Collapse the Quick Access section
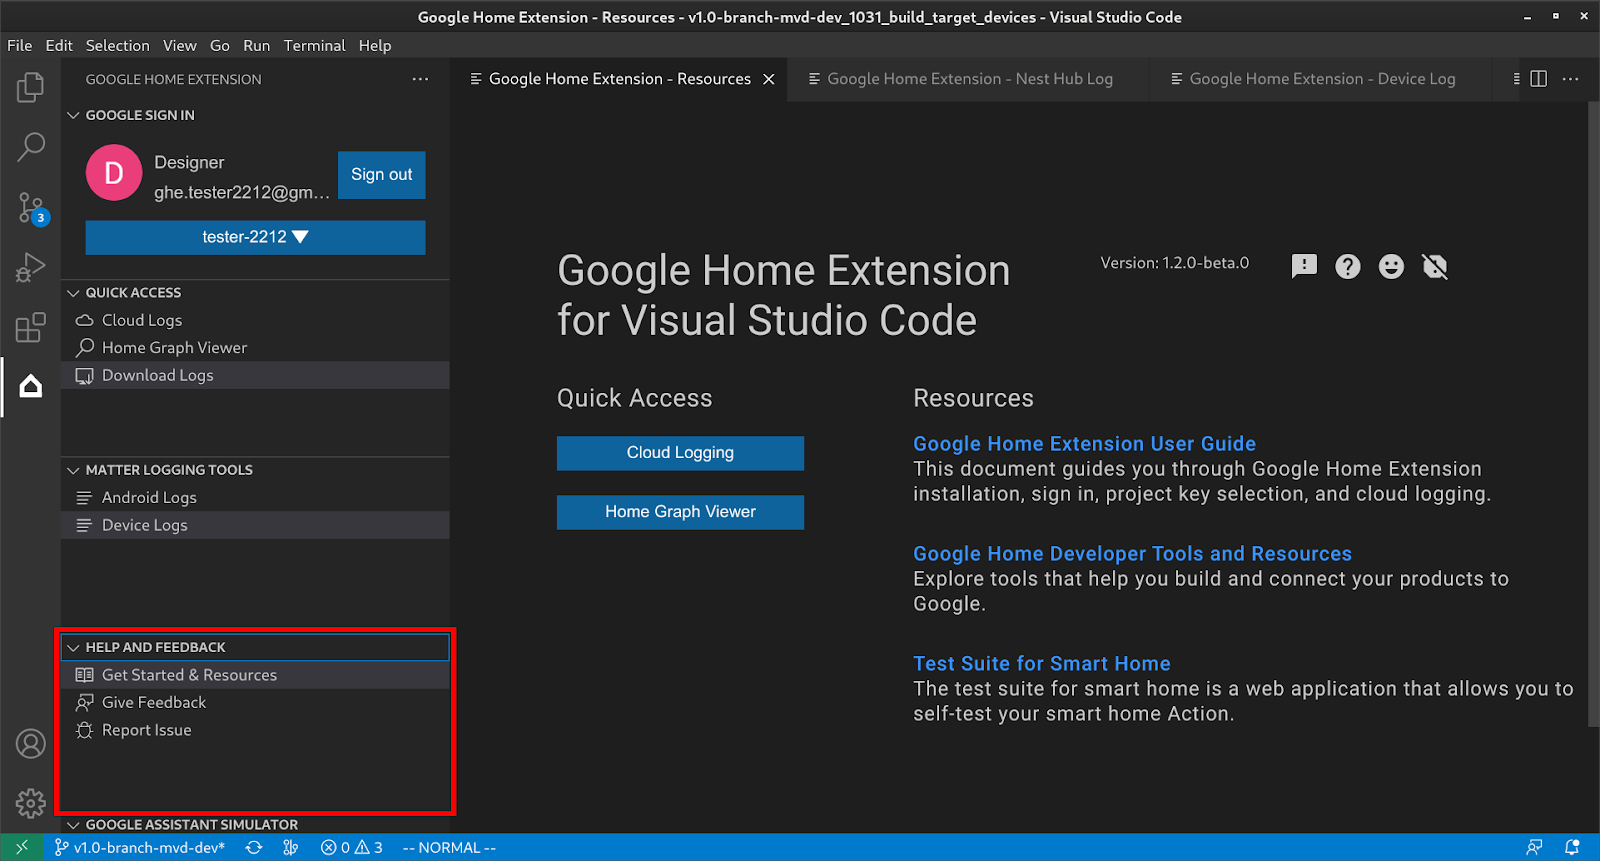The height and width of the screenshot is (861, 1600). coord(73,293)
